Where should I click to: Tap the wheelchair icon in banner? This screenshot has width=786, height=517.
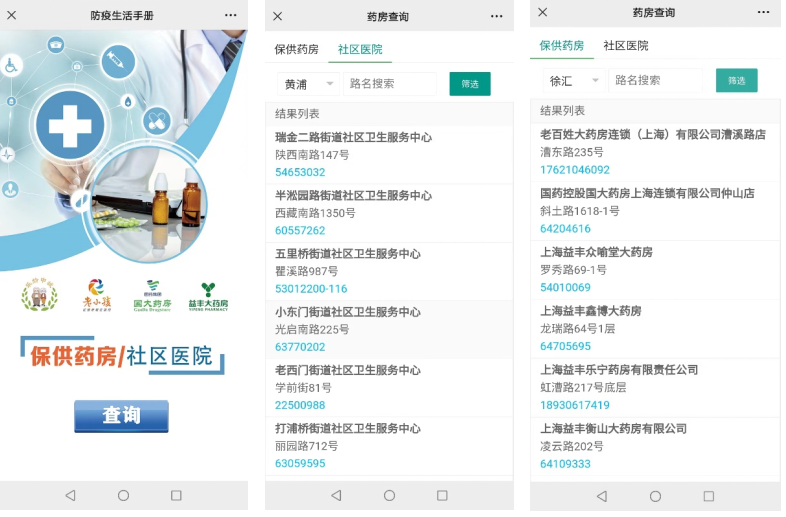point(11,66)
